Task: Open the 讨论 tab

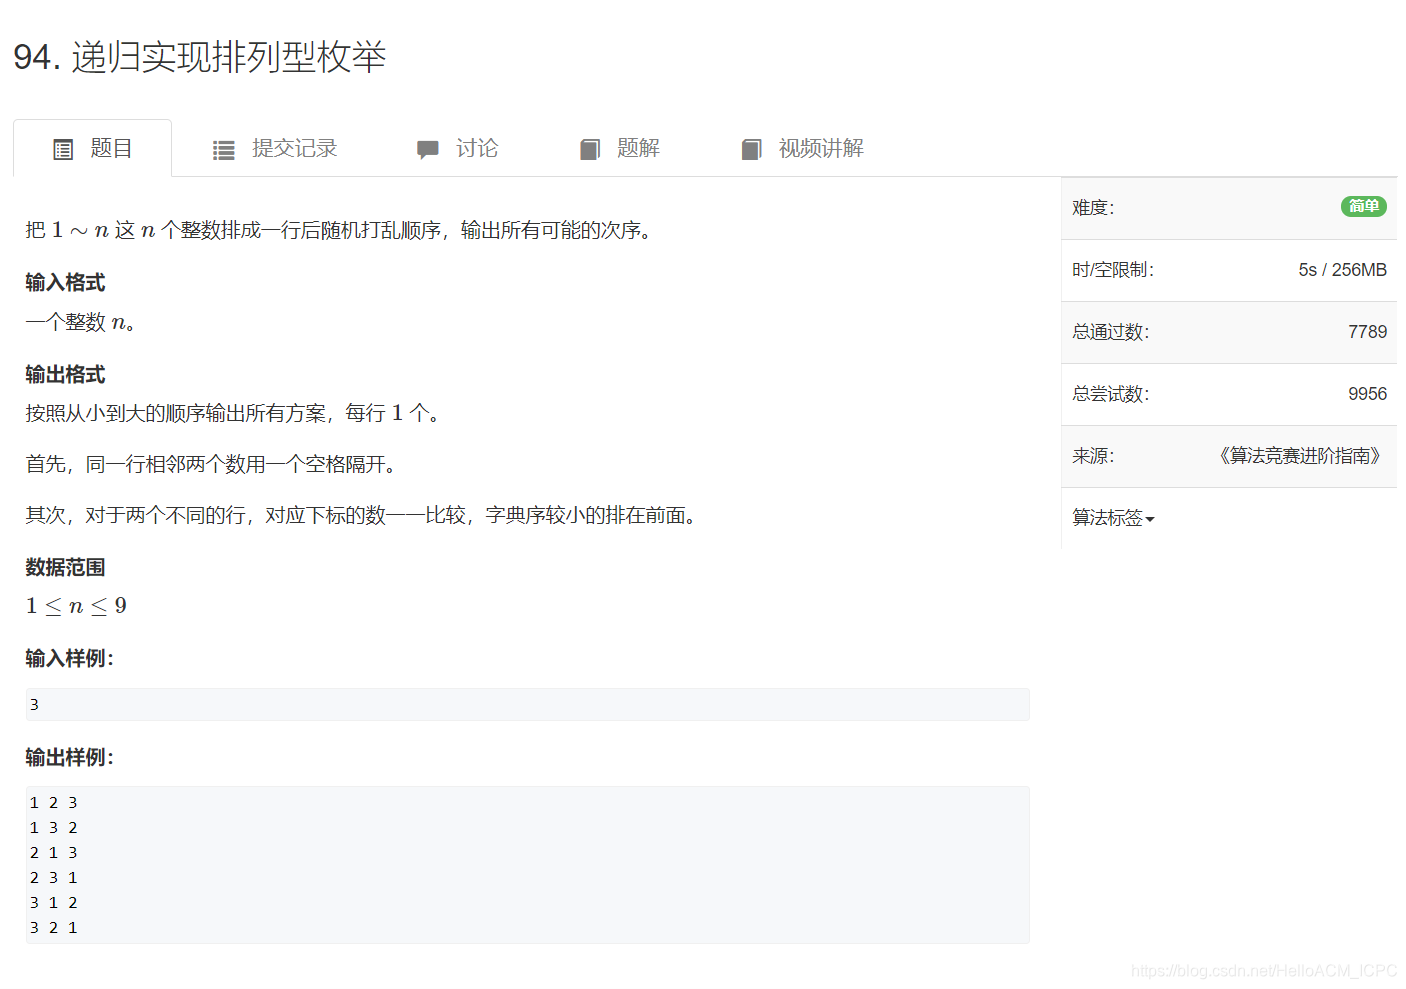Action: (x=457, y=148)
